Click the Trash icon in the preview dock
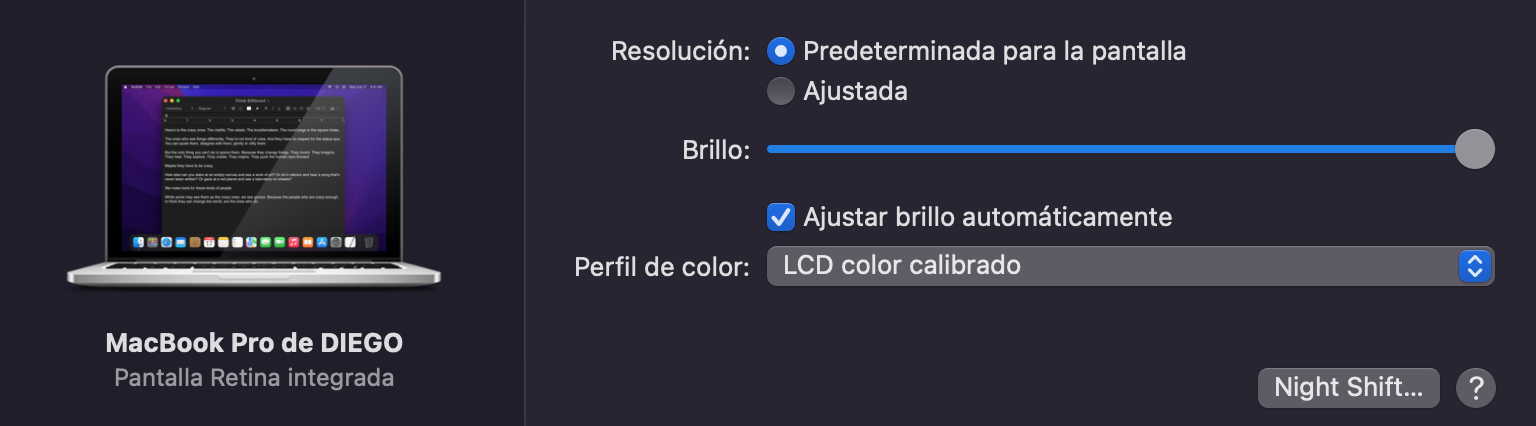This screenshot has width=1536, height=426. pyautogui.click(x=368, y=242)
